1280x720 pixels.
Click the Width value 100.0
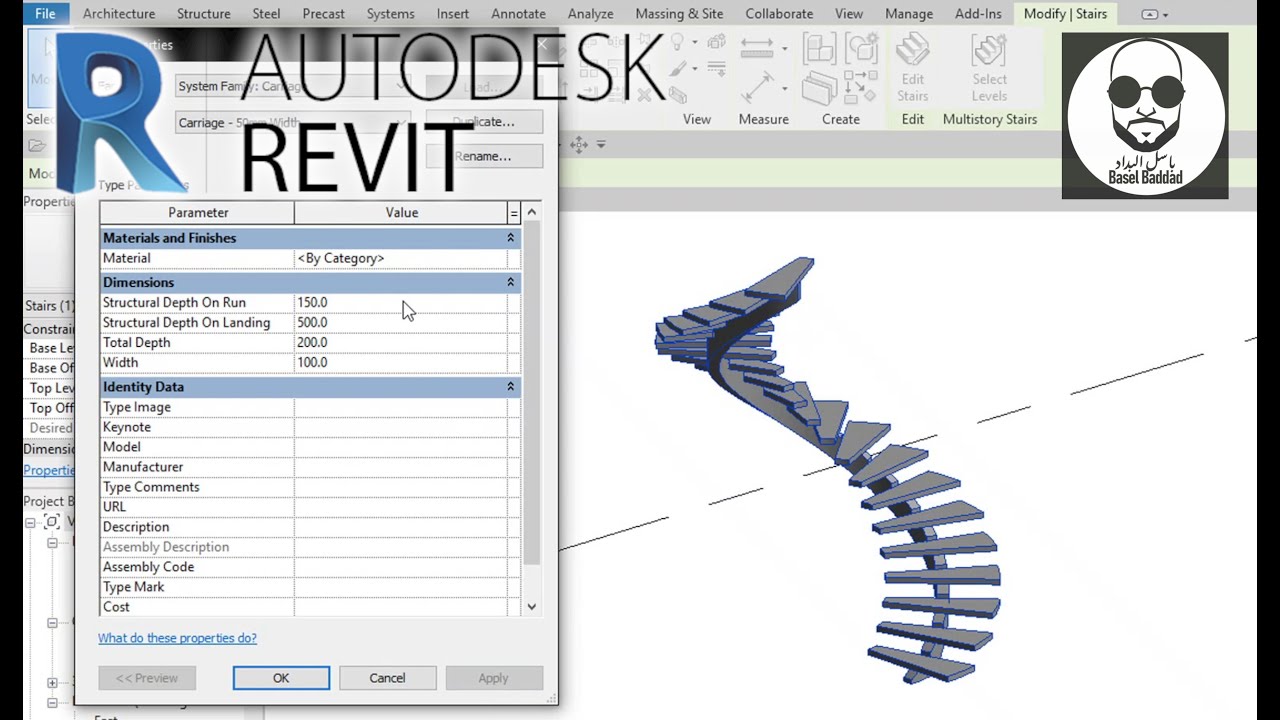tap(400, 362)
